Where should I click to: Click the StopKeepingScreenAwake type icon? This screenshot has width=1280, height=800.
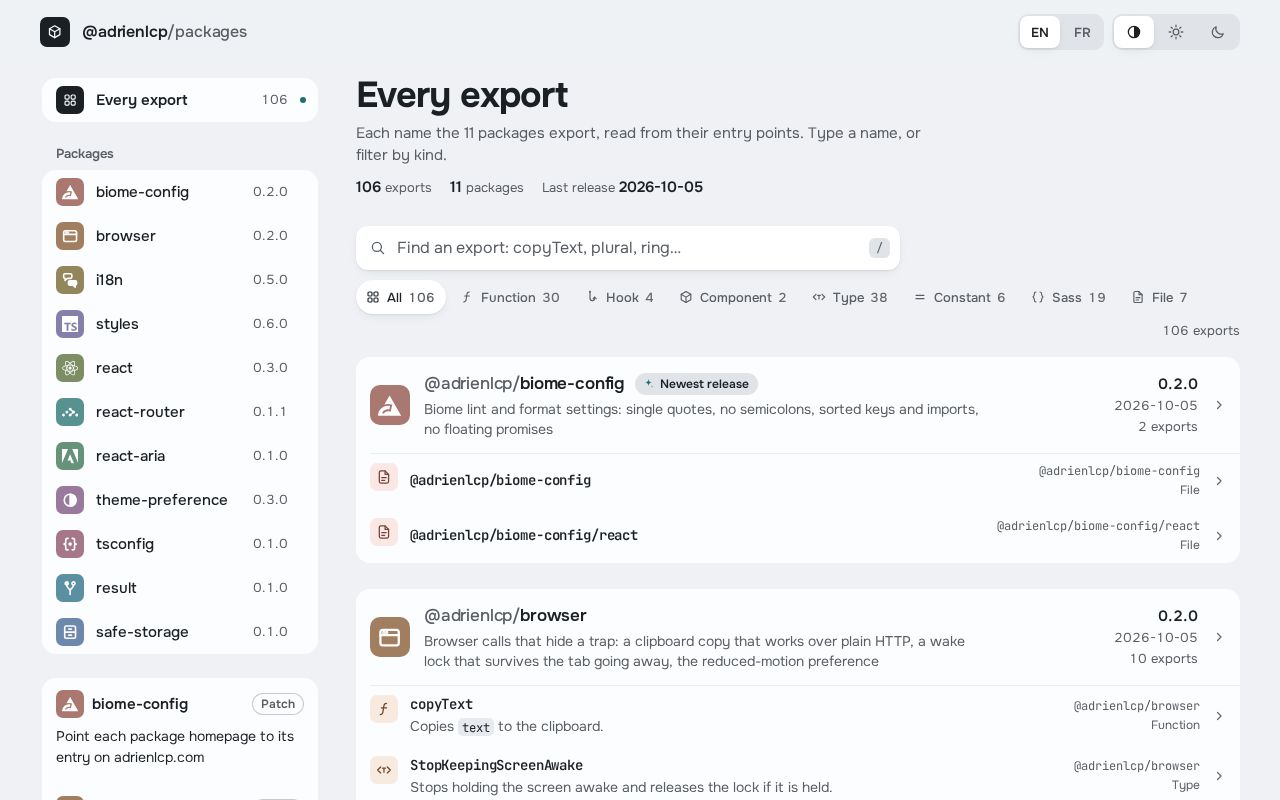click(384, 770)
